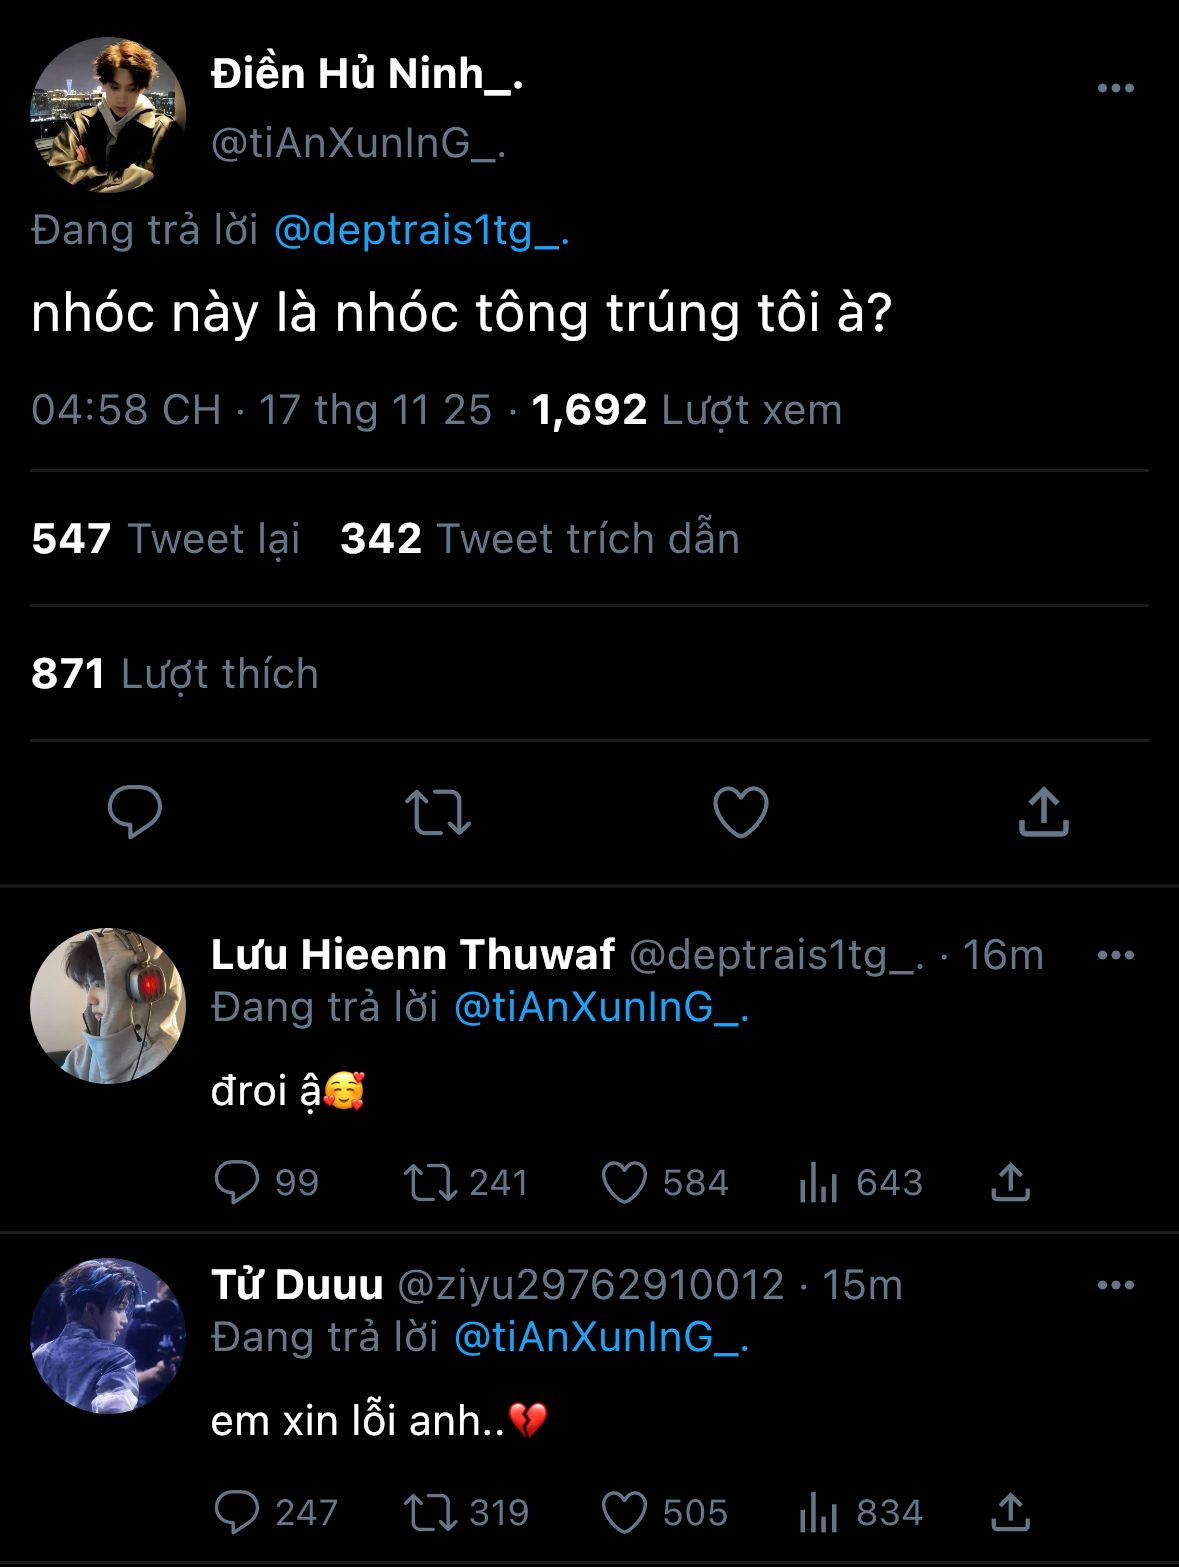The image size is (1179, 1567).
Task: Retweet Tử Duuu's reply
Action: click(431, 1513)
